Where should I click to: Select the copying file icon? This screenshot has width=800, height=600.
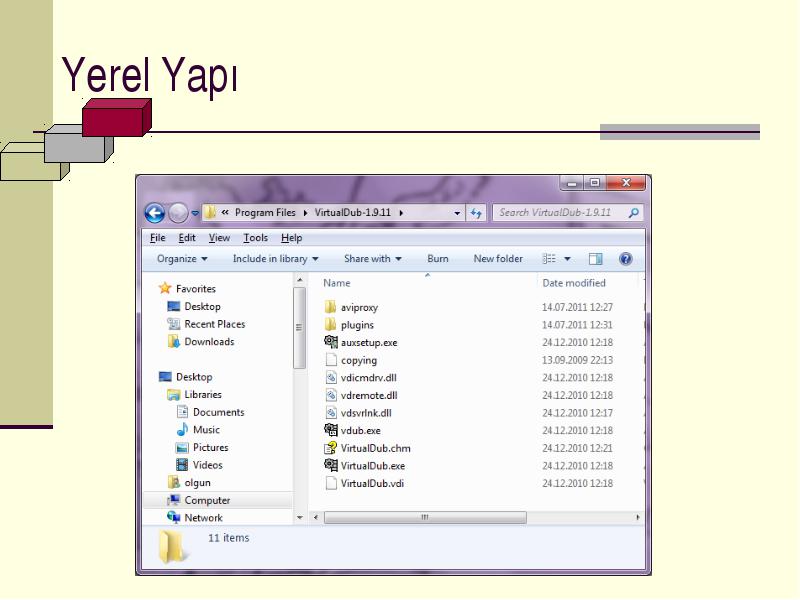[331, 360]
